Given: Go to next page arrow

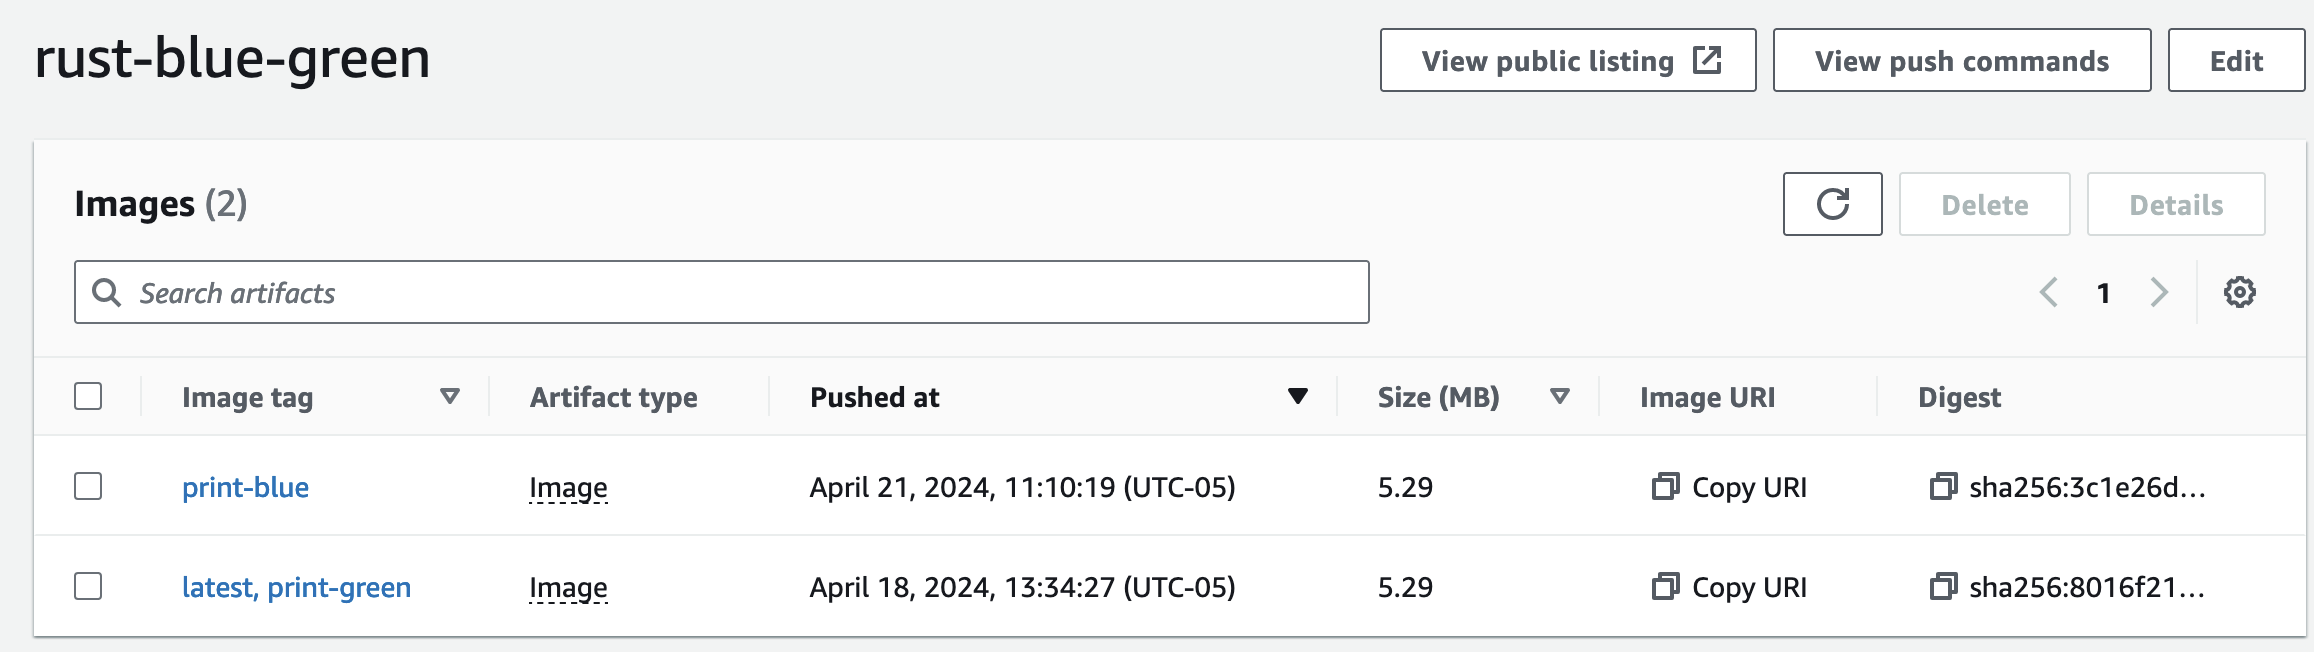Looking at the screenshot, I should click(x=2159, y=292).
